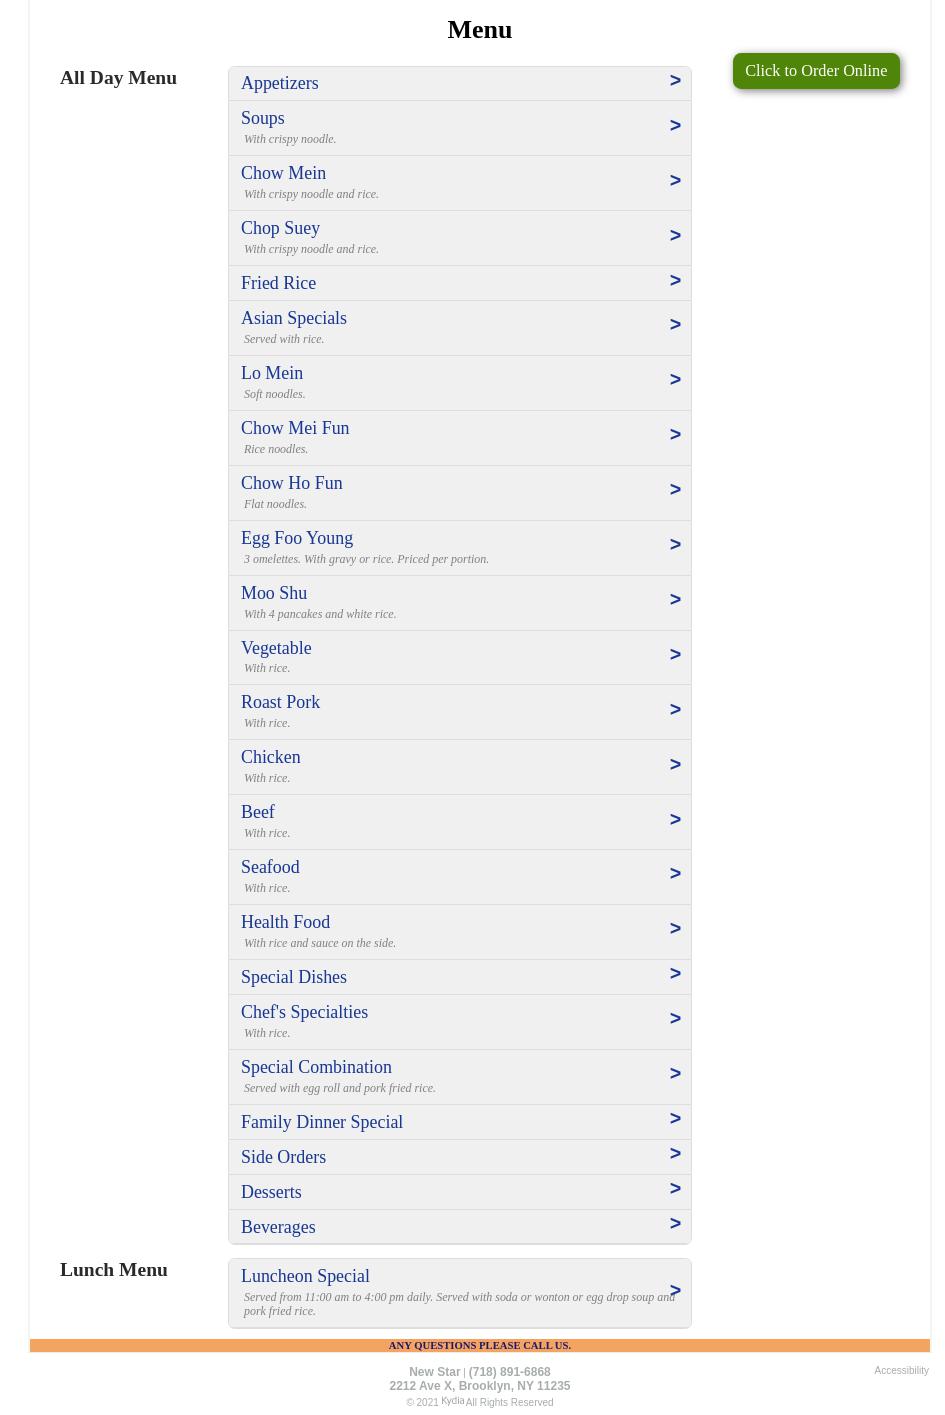Image resolution: width=945 pixels, height=1415 pixels.
Task: Click the chevron next to Soups
Action: (675, 126)
